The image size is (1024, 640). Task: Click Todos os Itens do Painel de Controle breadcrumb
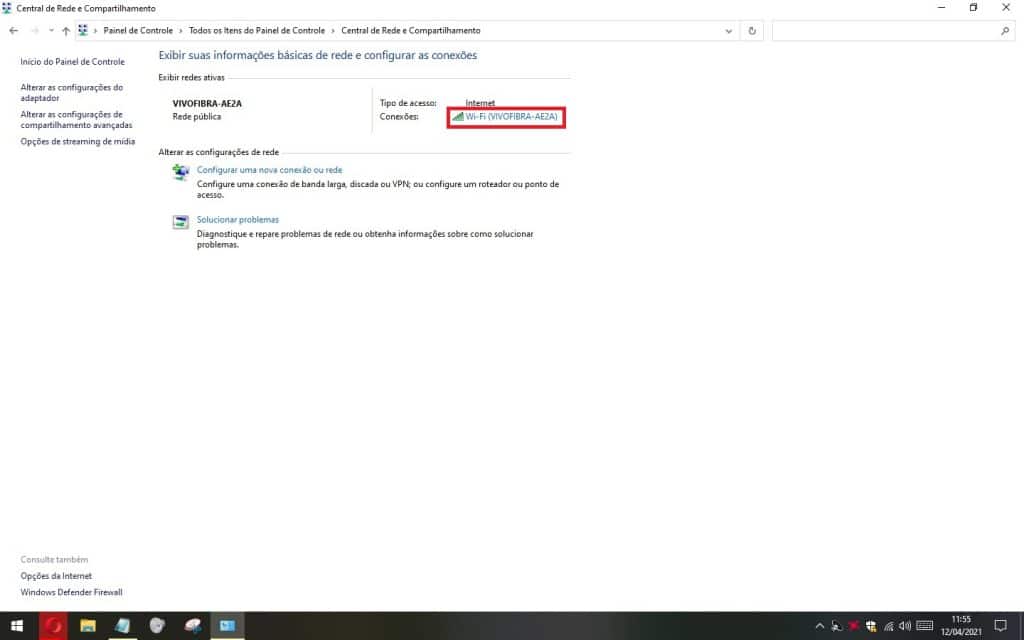[x=257, y=31]
